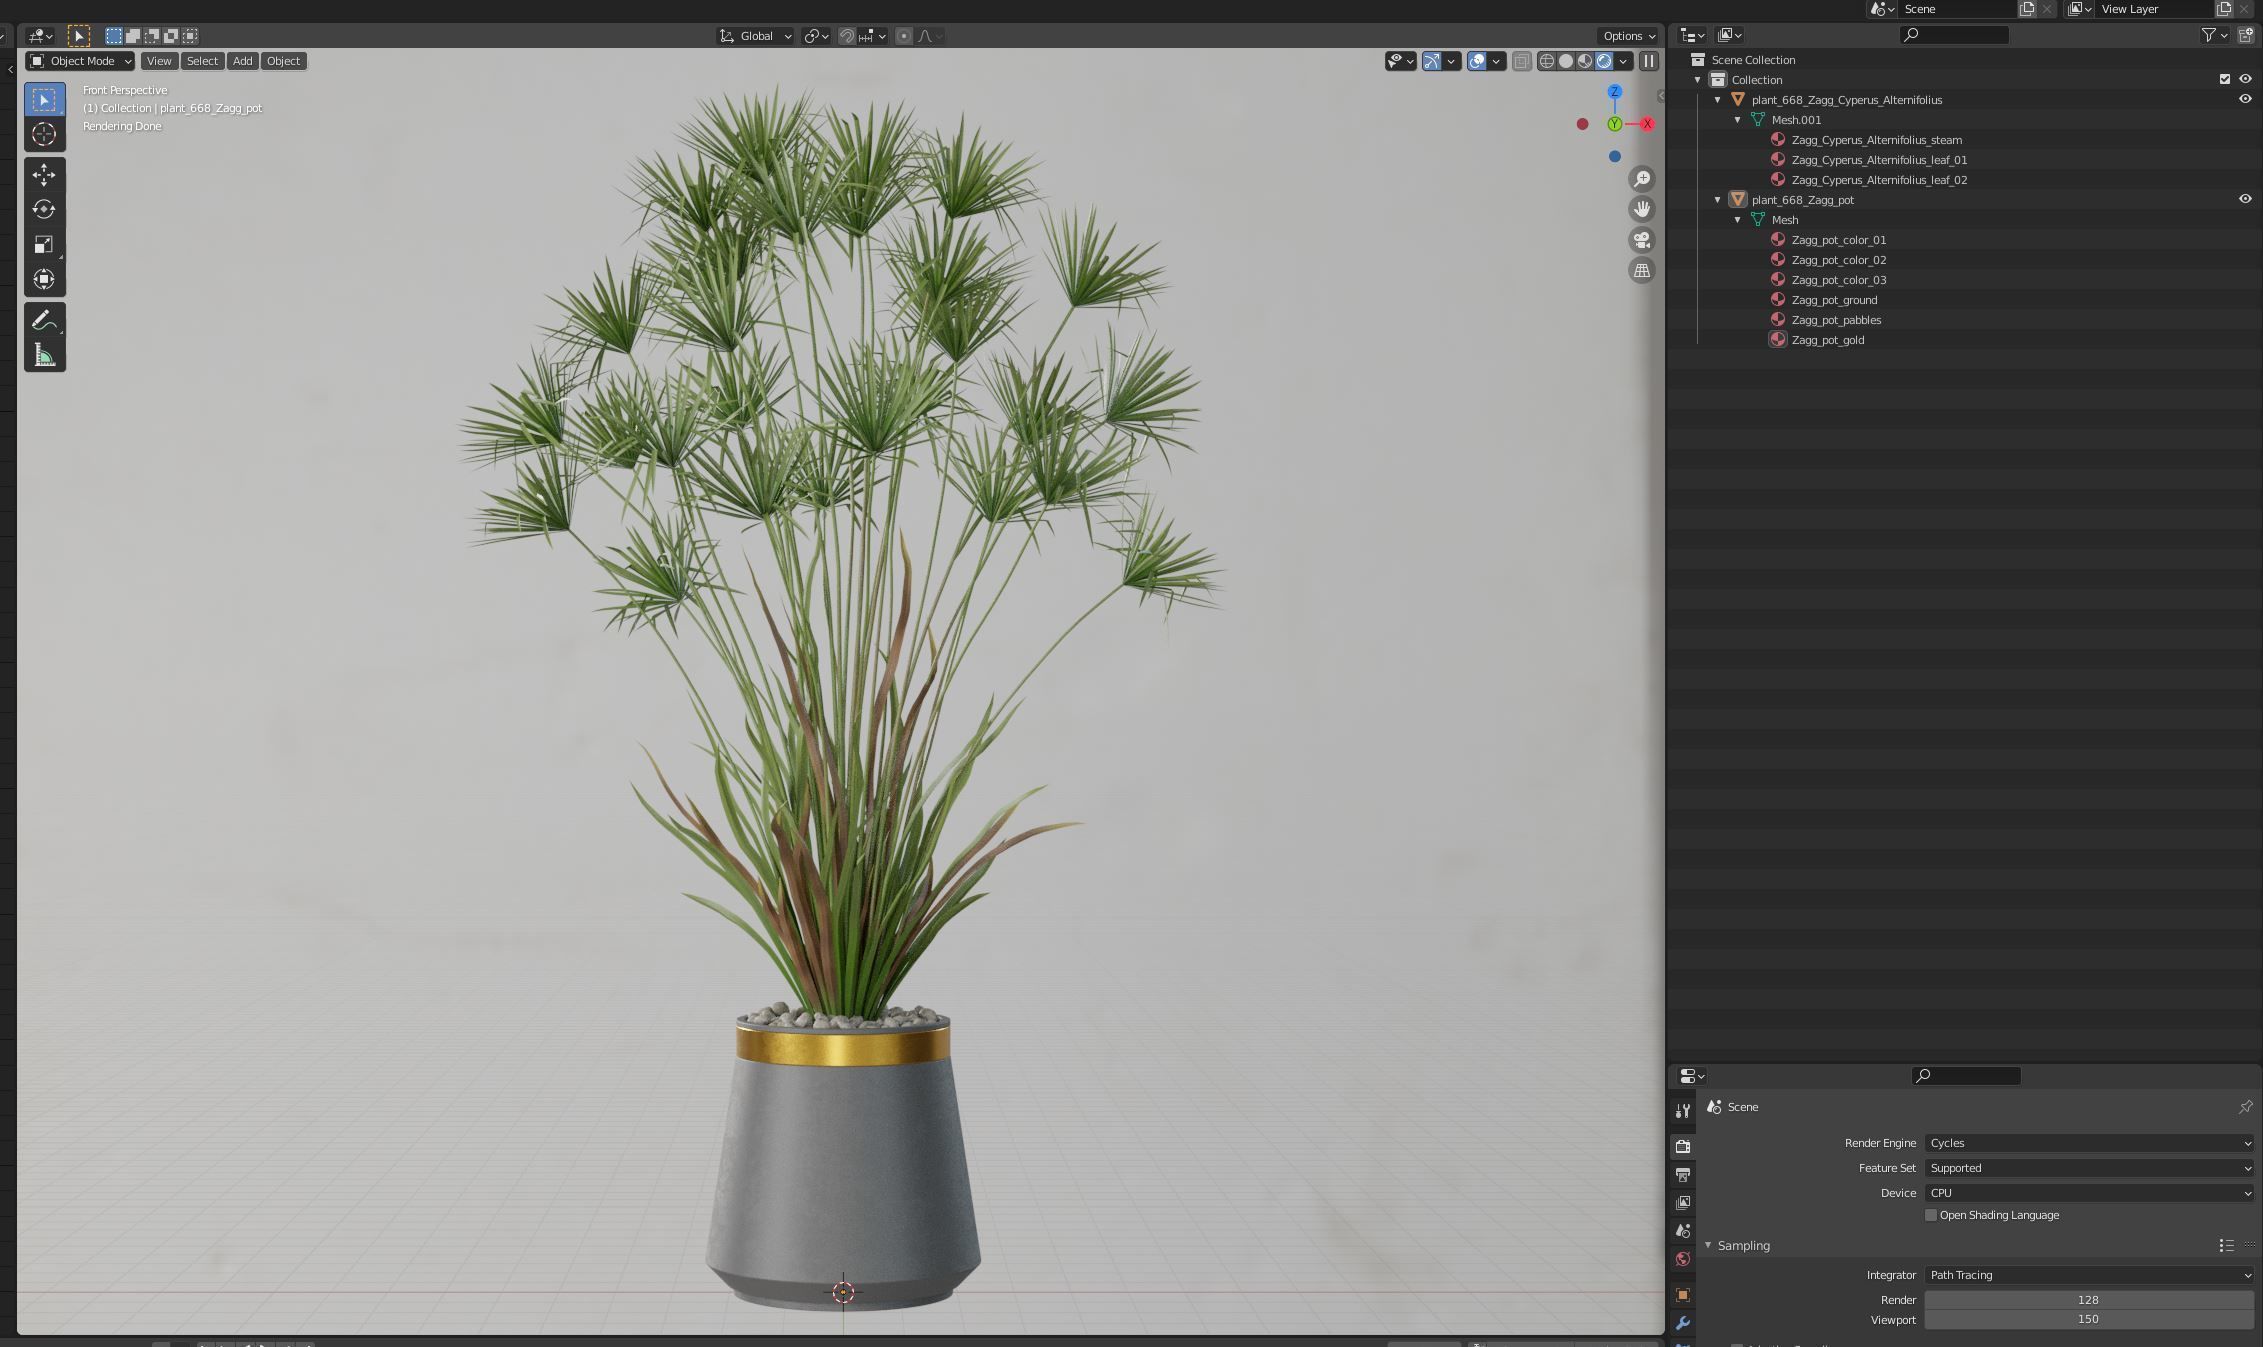Open the Select menu

click(x=202, y=61)
